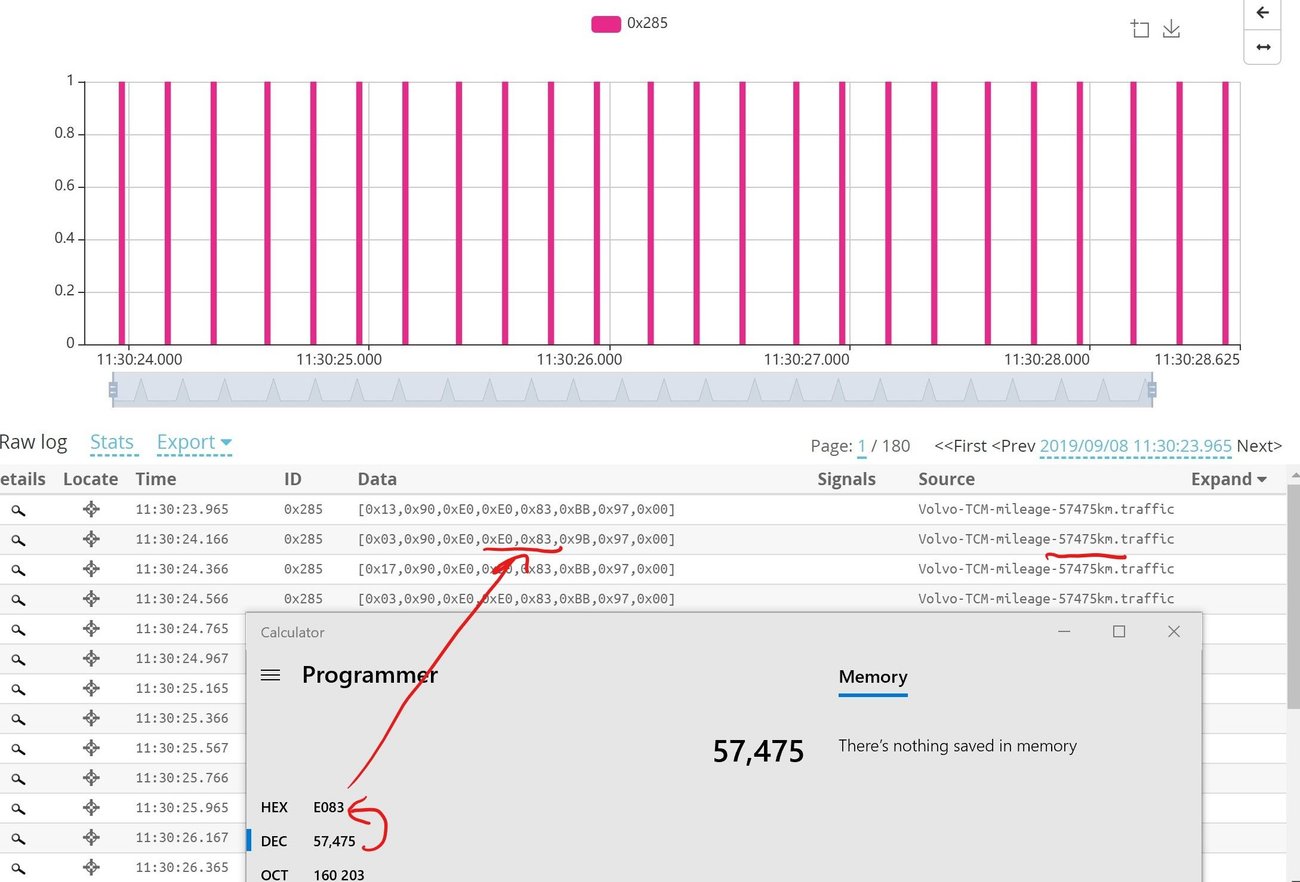Select DEC number base in Calculator
Viewport: 1300px width, 882px height.
(x=274, y=841)
